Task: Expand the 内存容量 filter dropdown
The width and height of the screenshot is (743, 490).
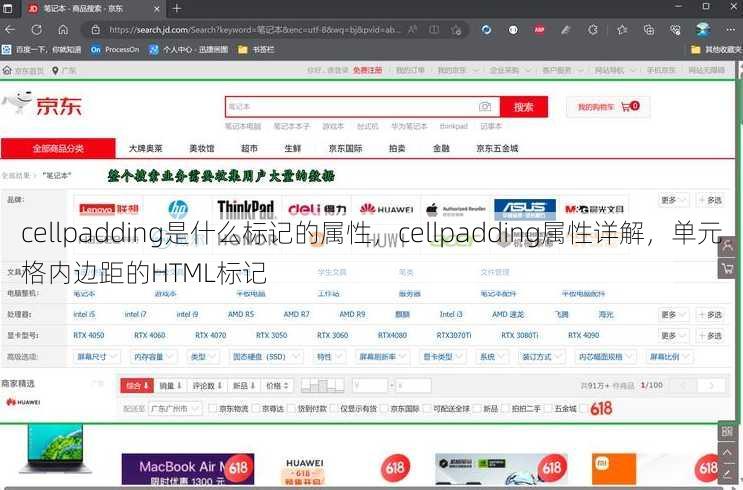Action: pos(153,356)
